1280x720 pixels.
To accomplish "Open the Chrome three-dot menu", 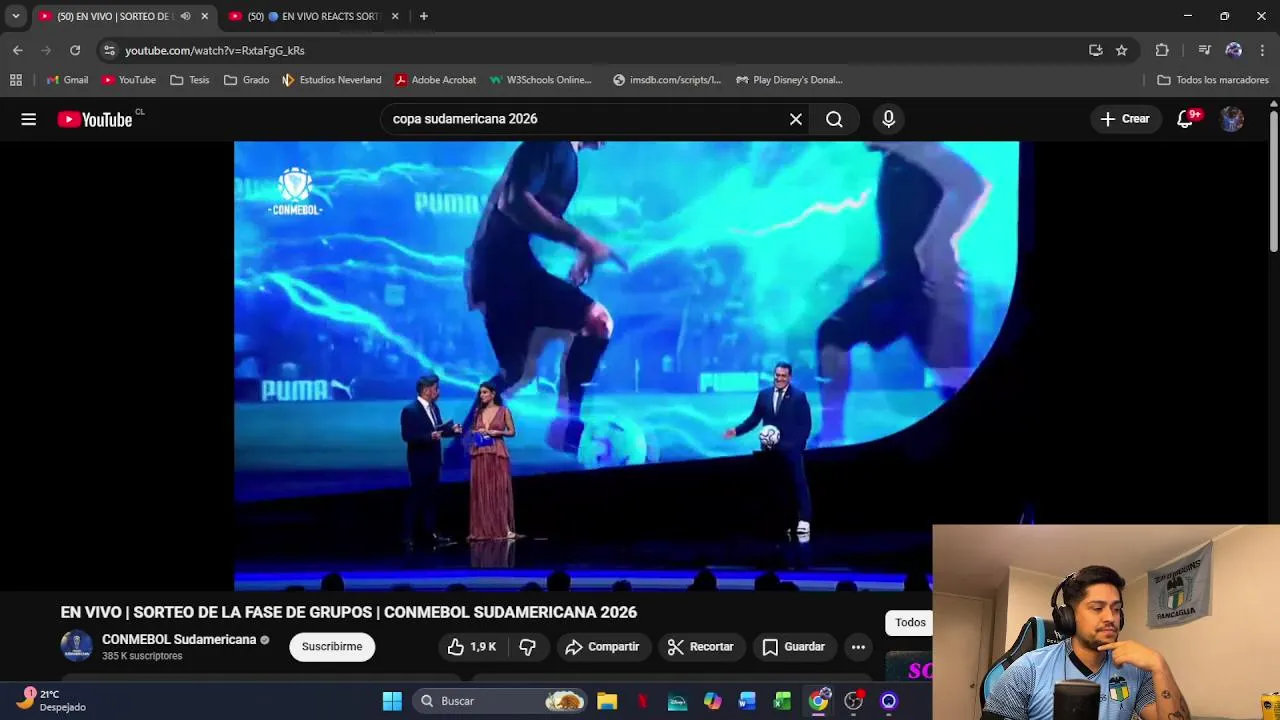I will click(1263, 50).
